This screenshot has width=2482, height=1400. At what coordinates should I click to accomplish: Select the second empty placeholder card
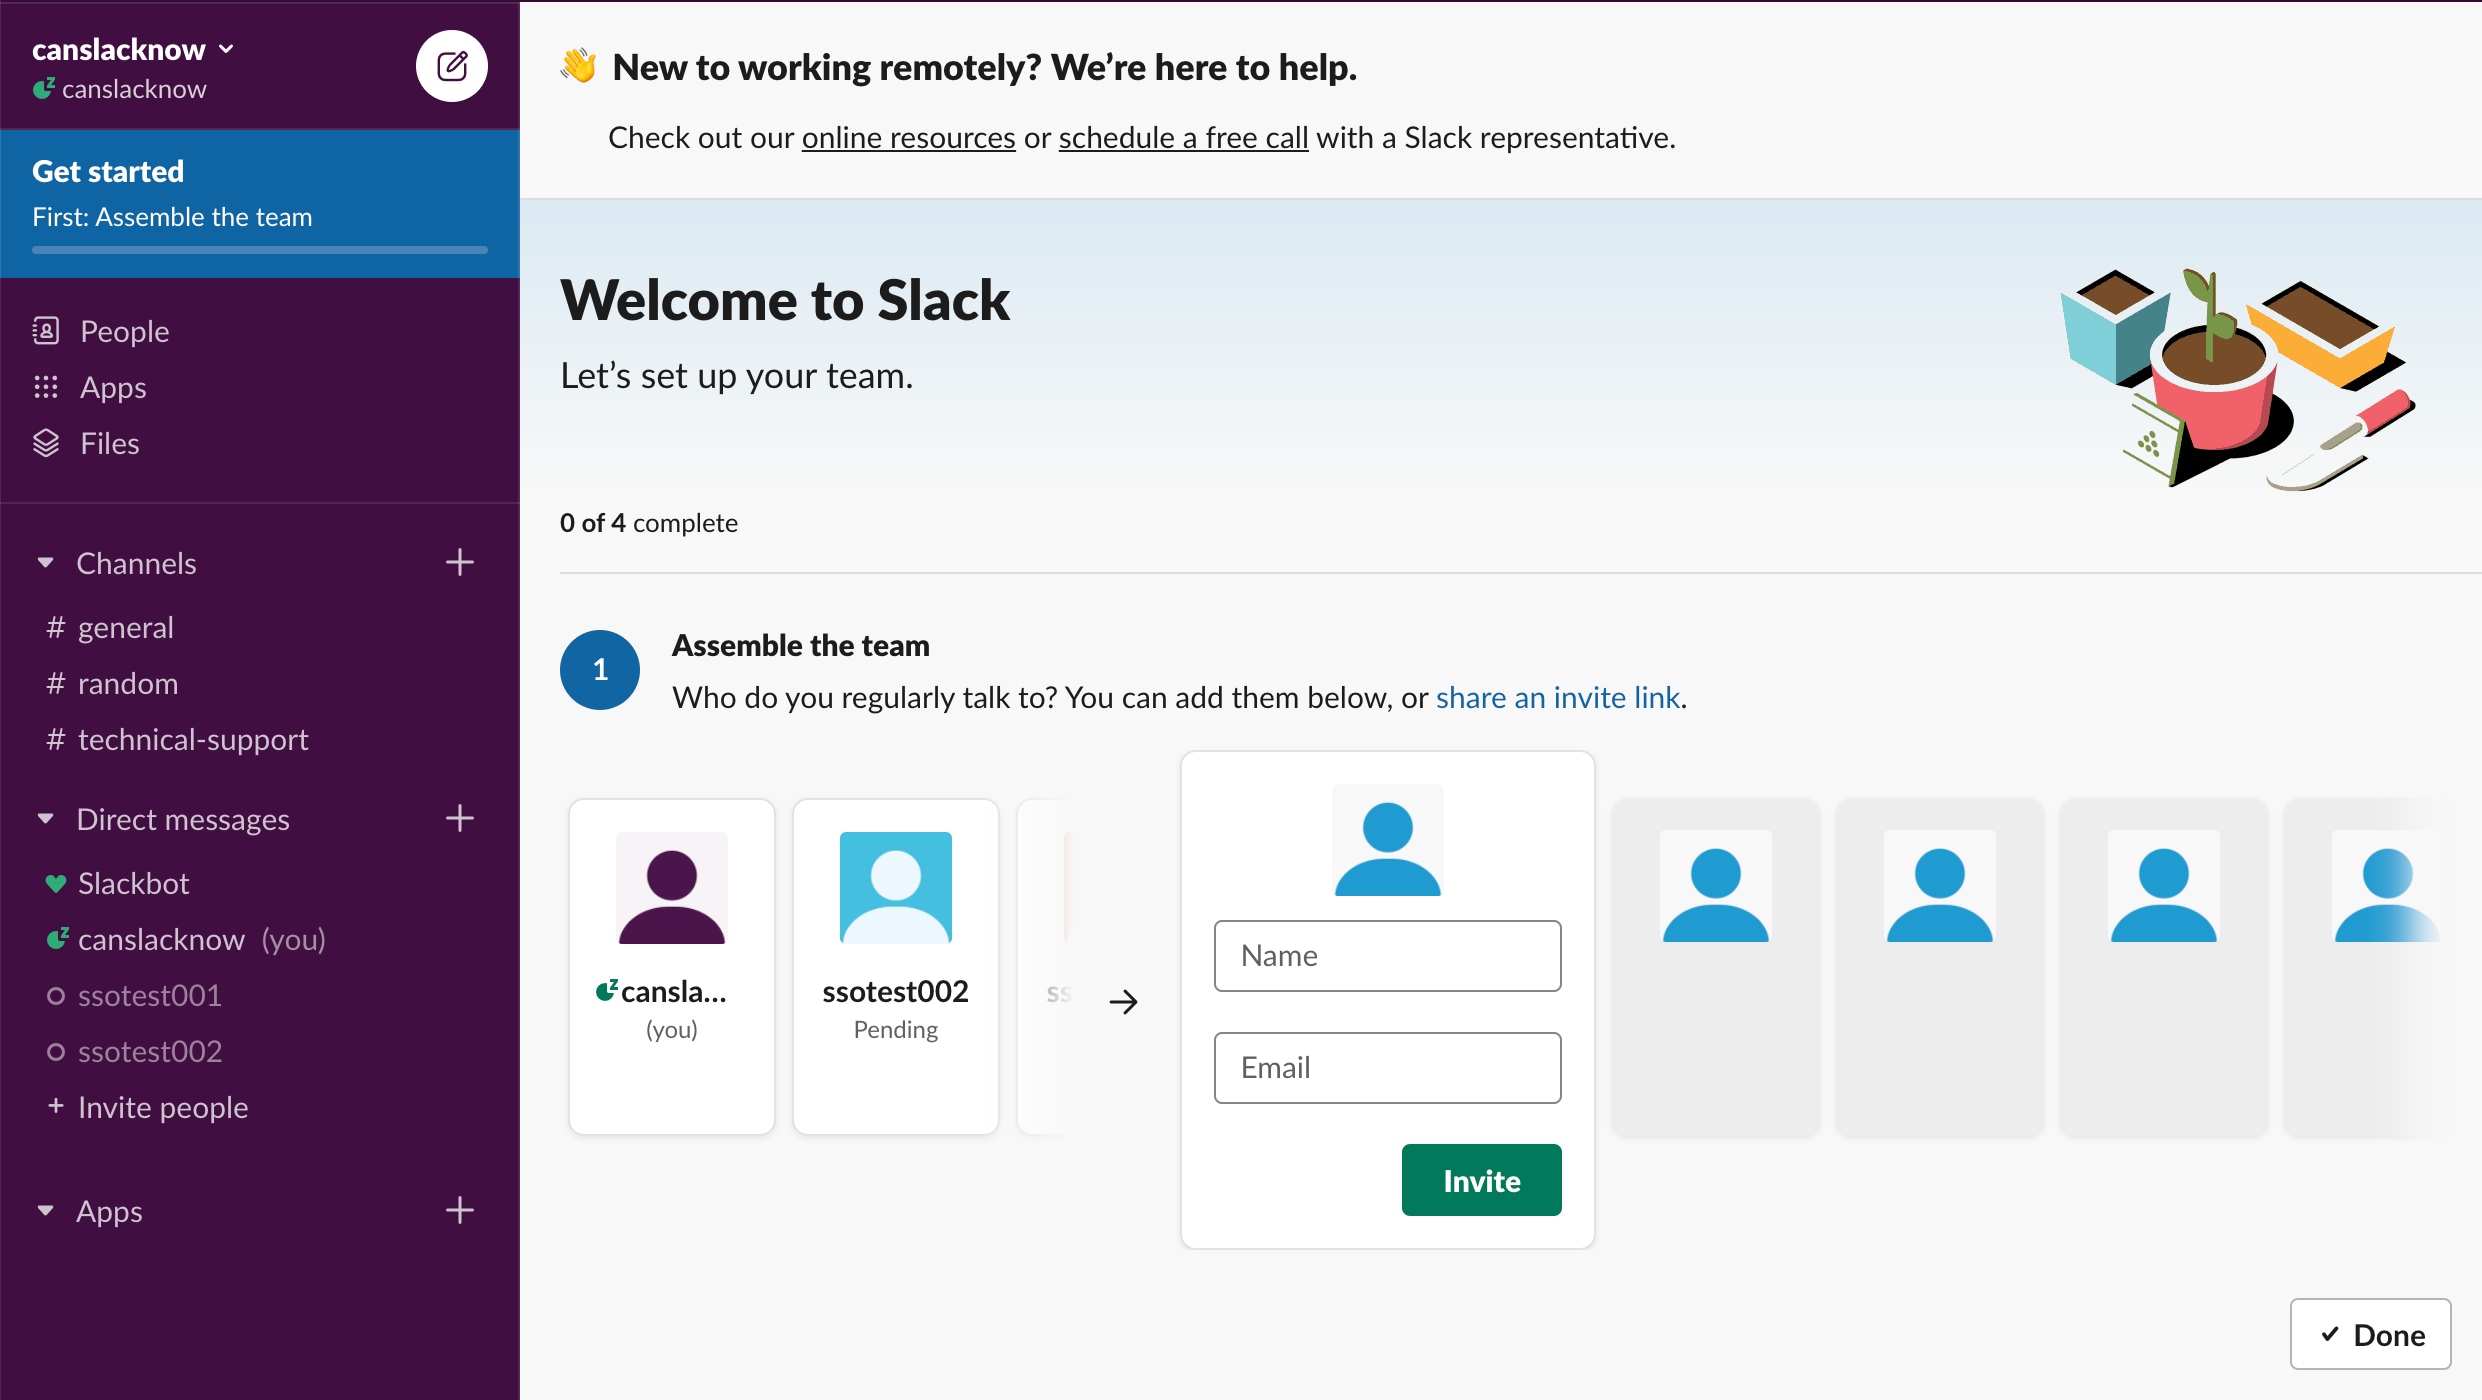[x=1940, y=966]
